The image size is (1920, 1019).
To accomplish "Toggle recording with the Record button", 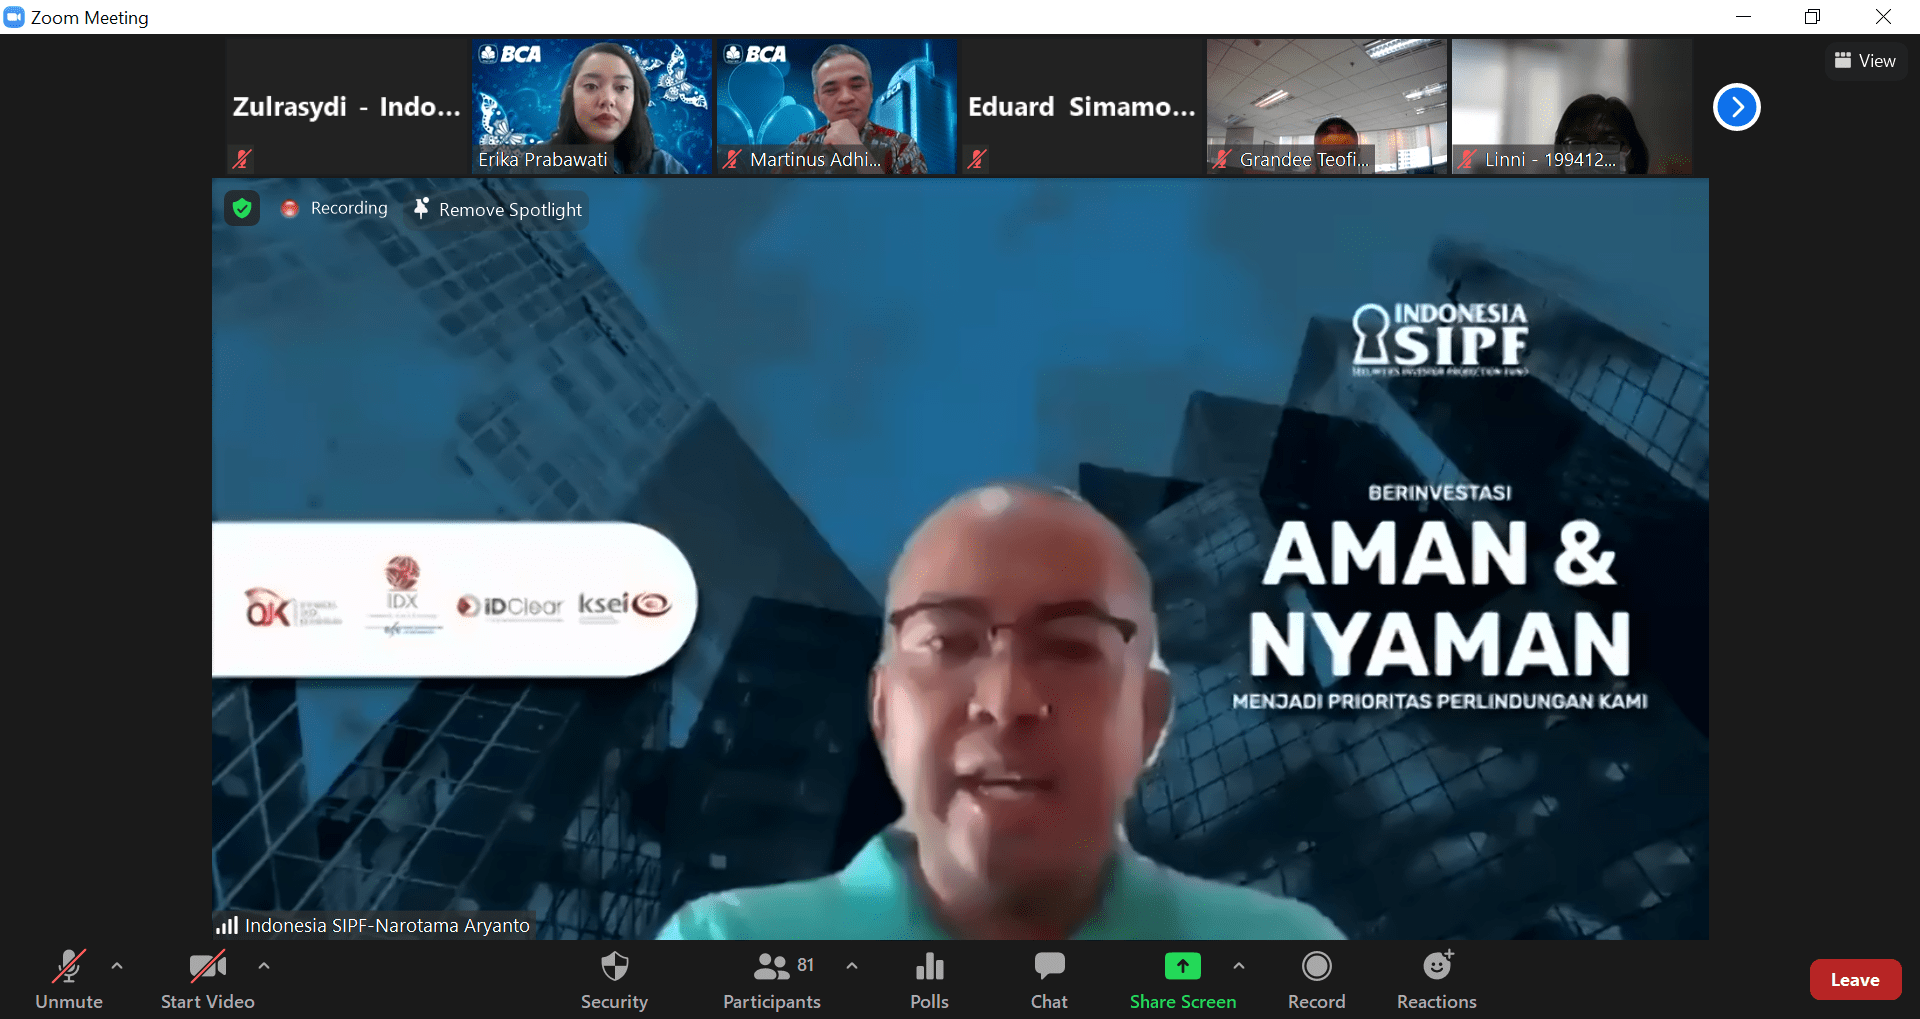I will click(x=1316, y=979).
